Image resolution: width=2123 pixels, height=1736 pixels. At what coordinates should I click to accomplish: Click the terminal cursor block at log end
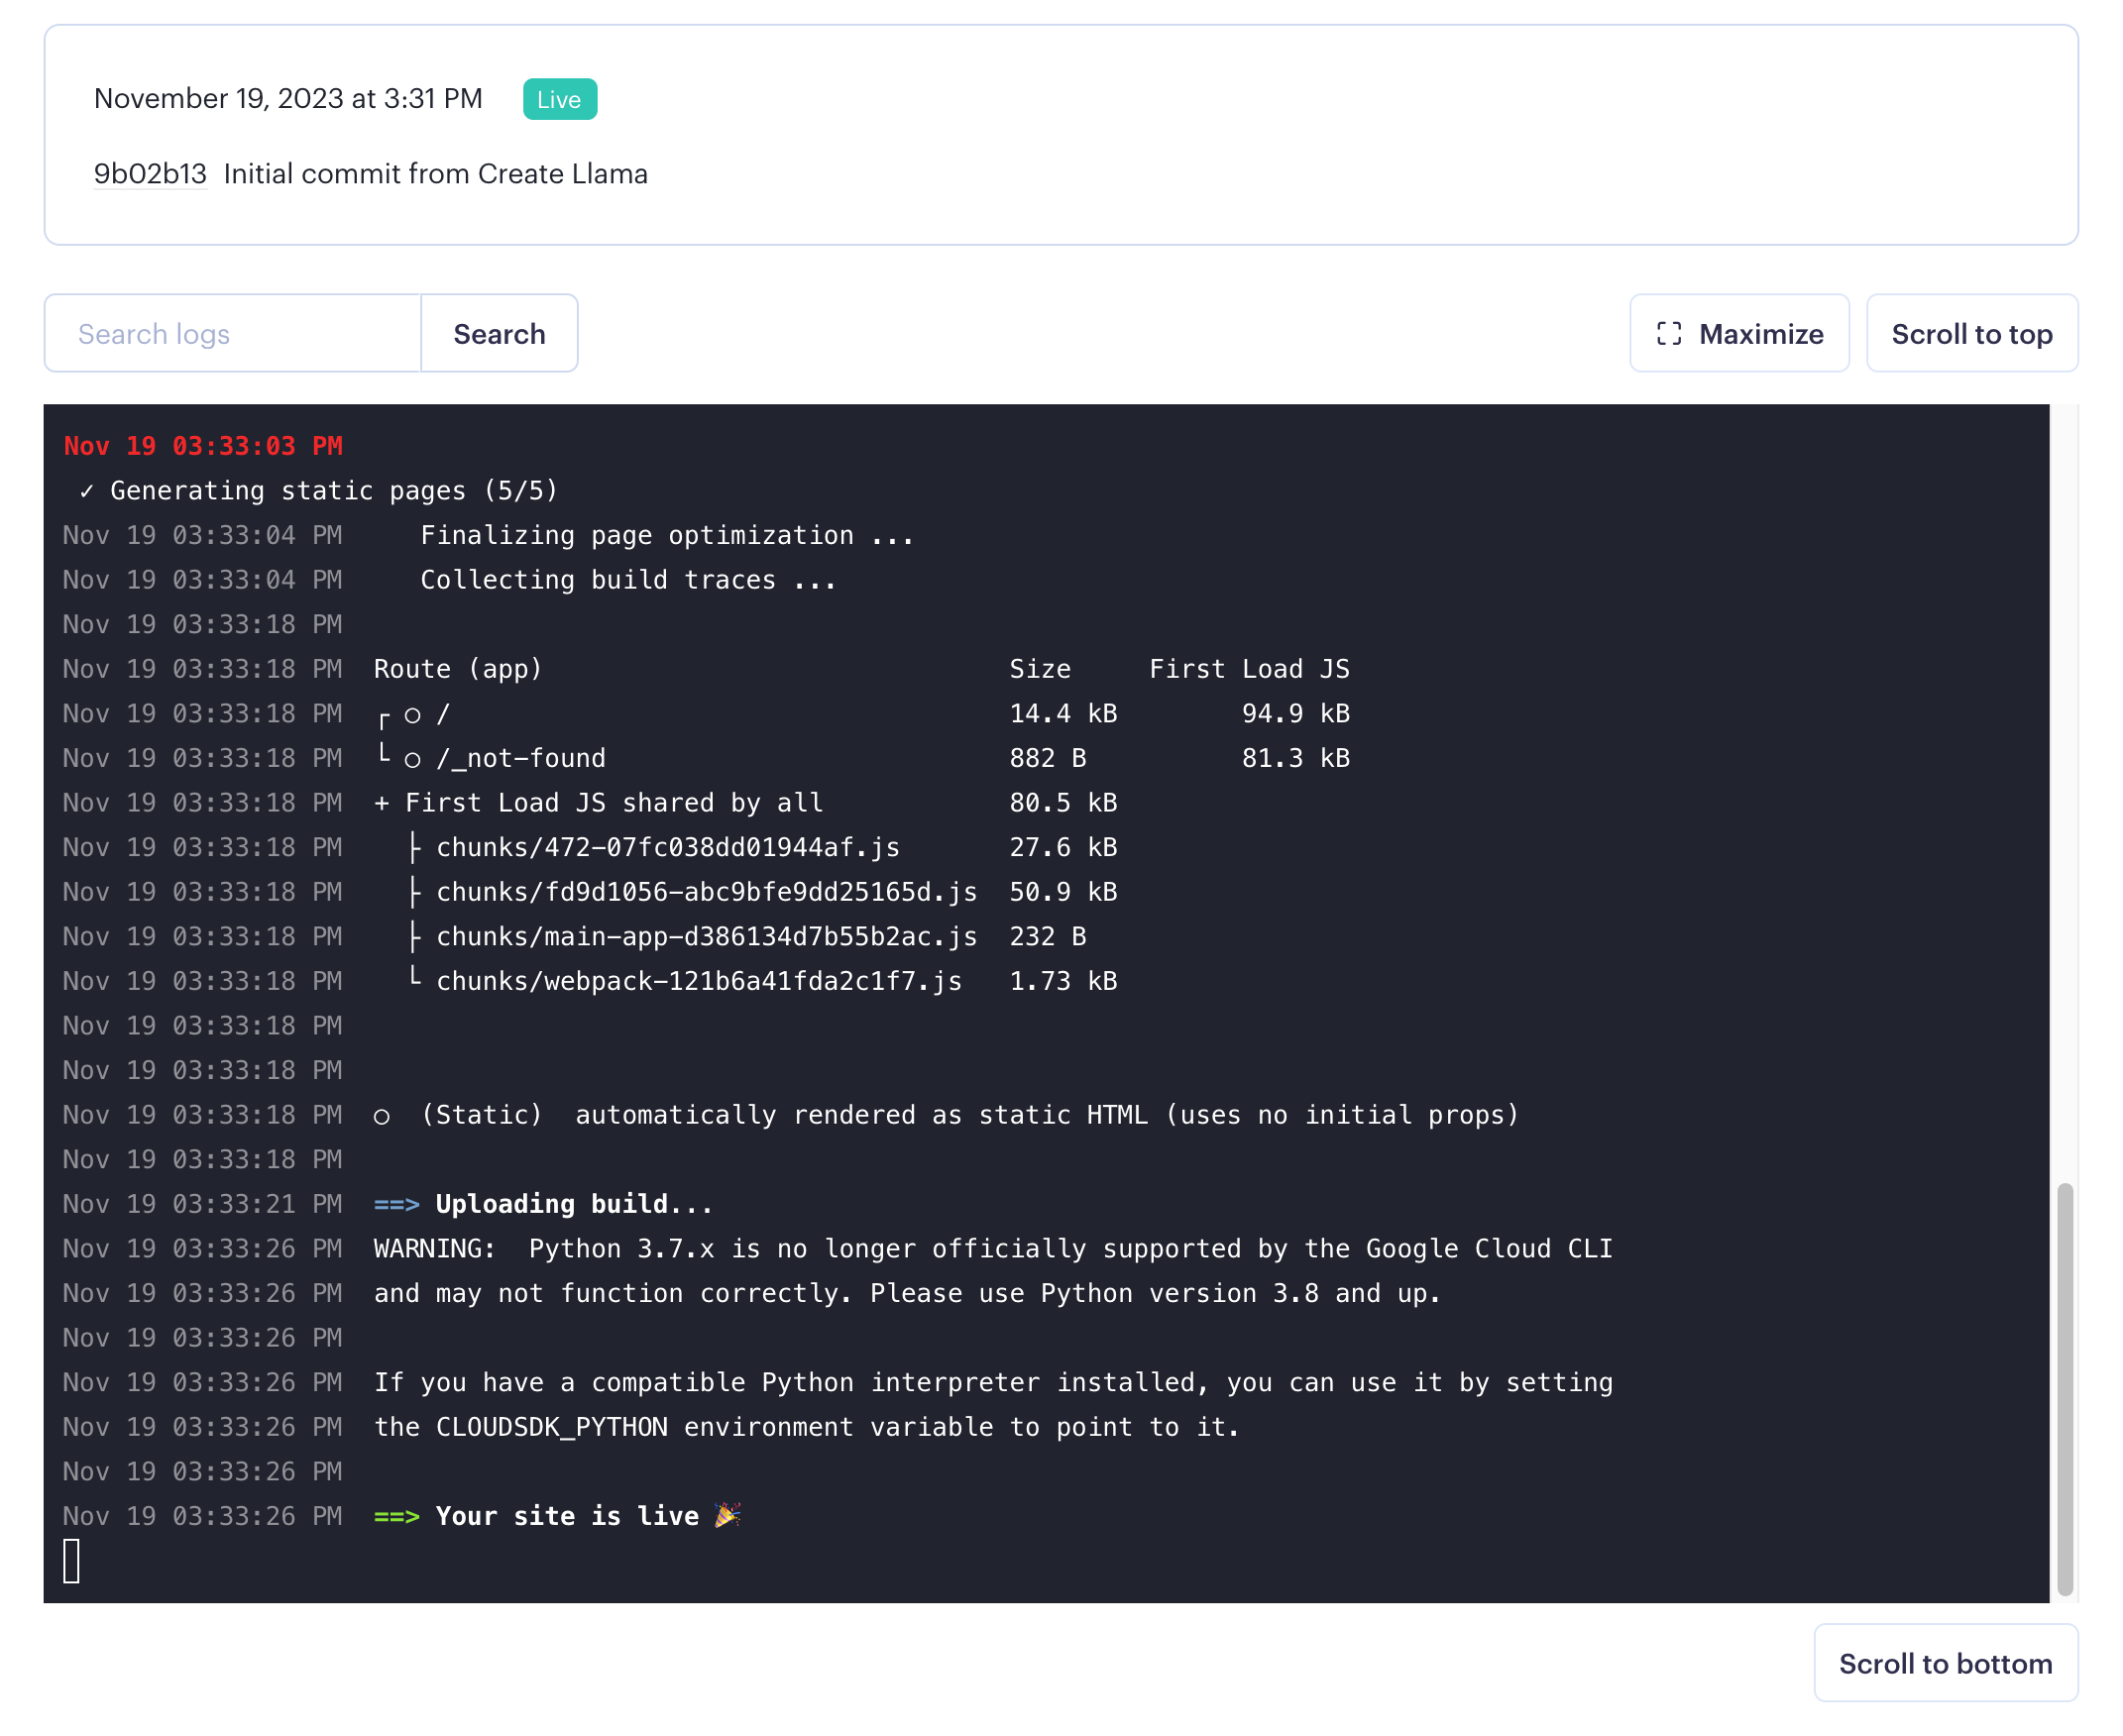coord(71,1561)
